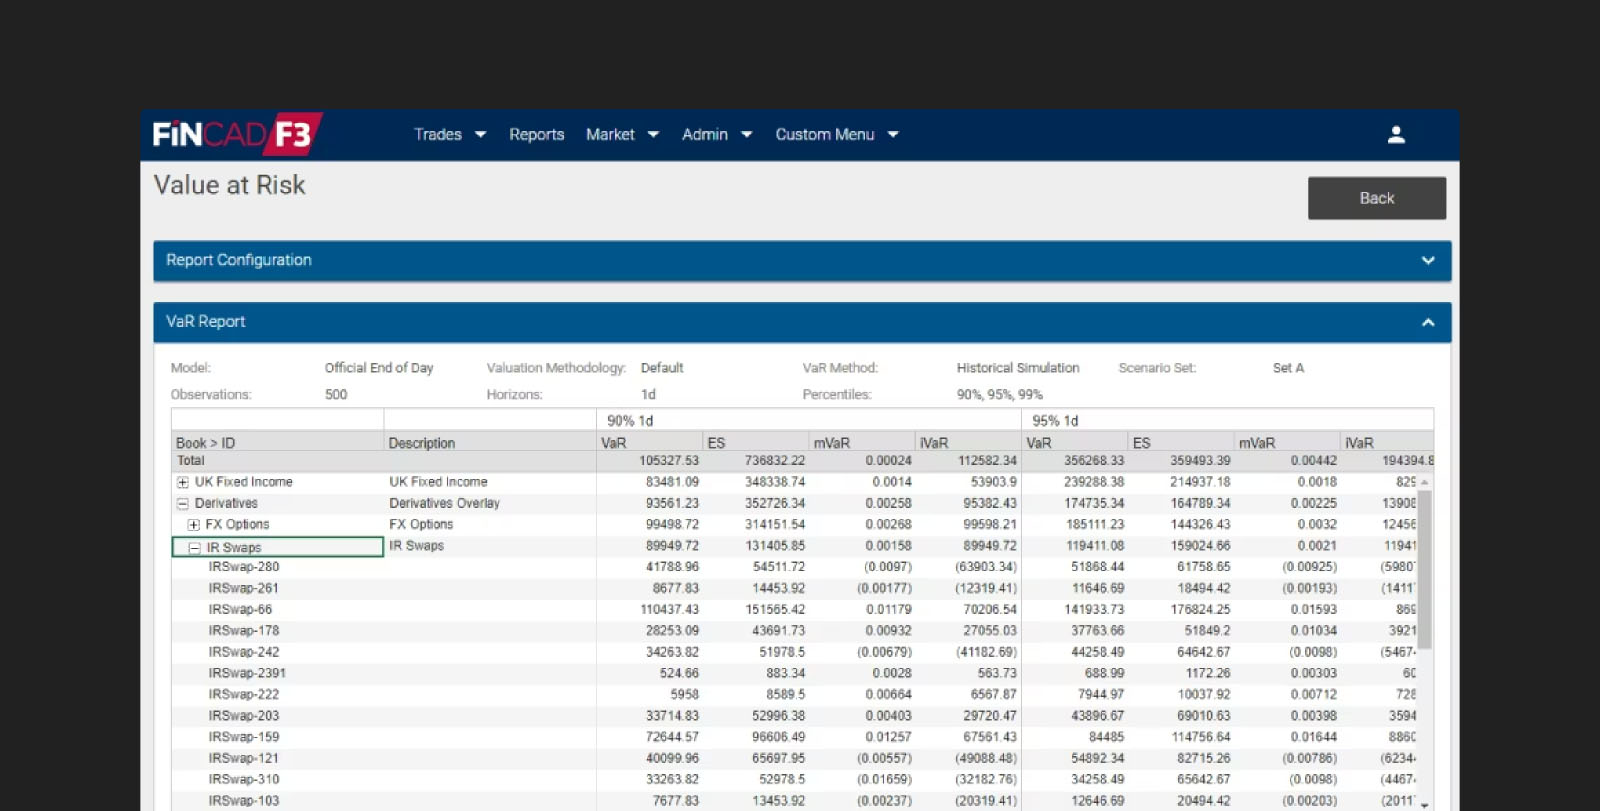Click the Description column header
Viewport: 1600px width, 811px height.
490,442
